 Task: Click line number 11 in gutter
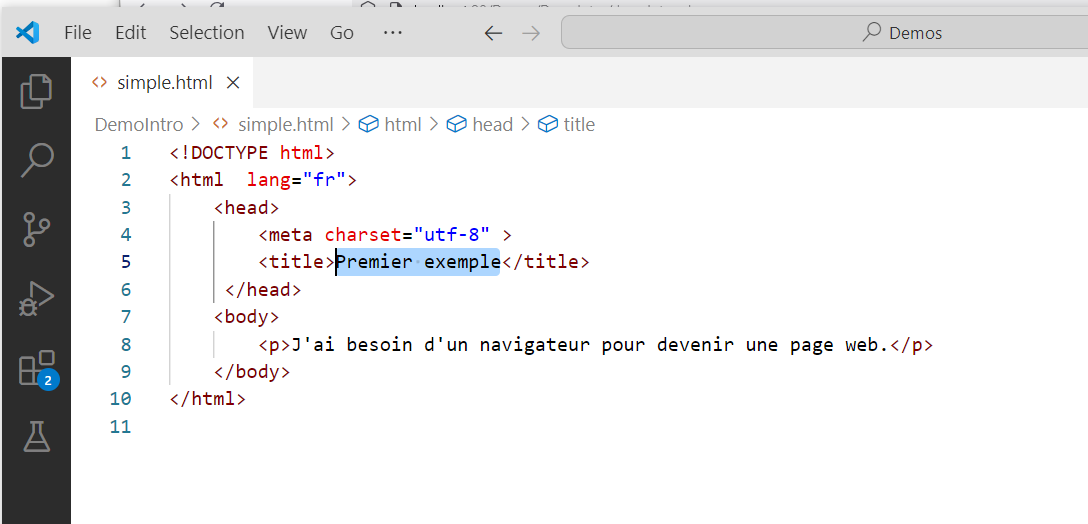120,426
